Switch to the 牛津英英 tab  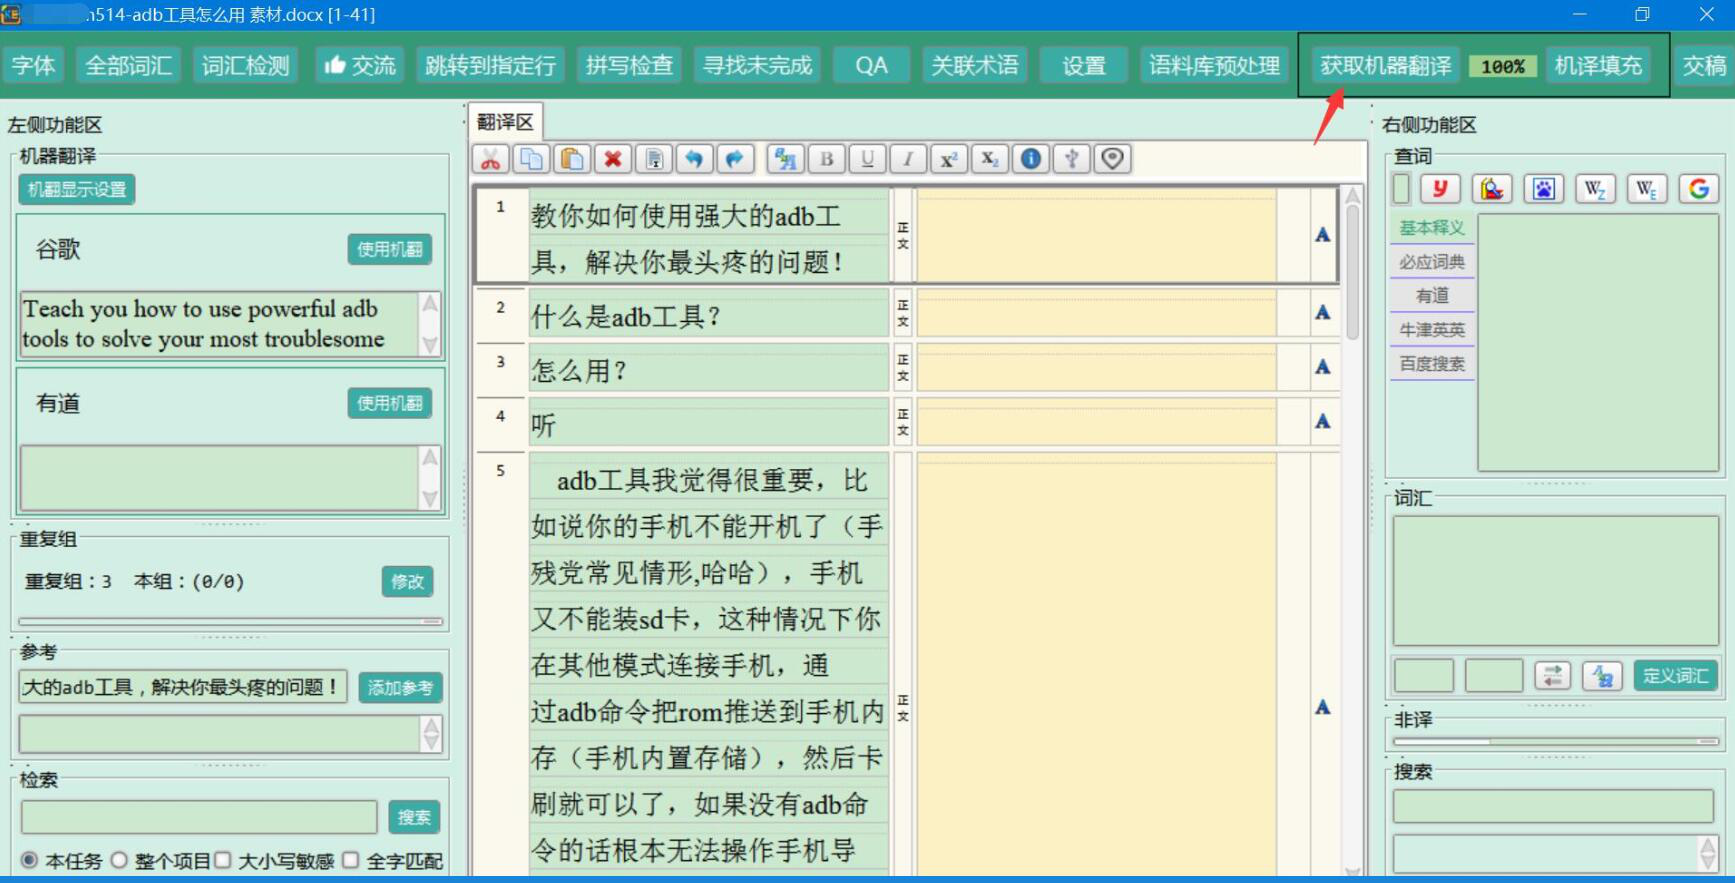1432,330
